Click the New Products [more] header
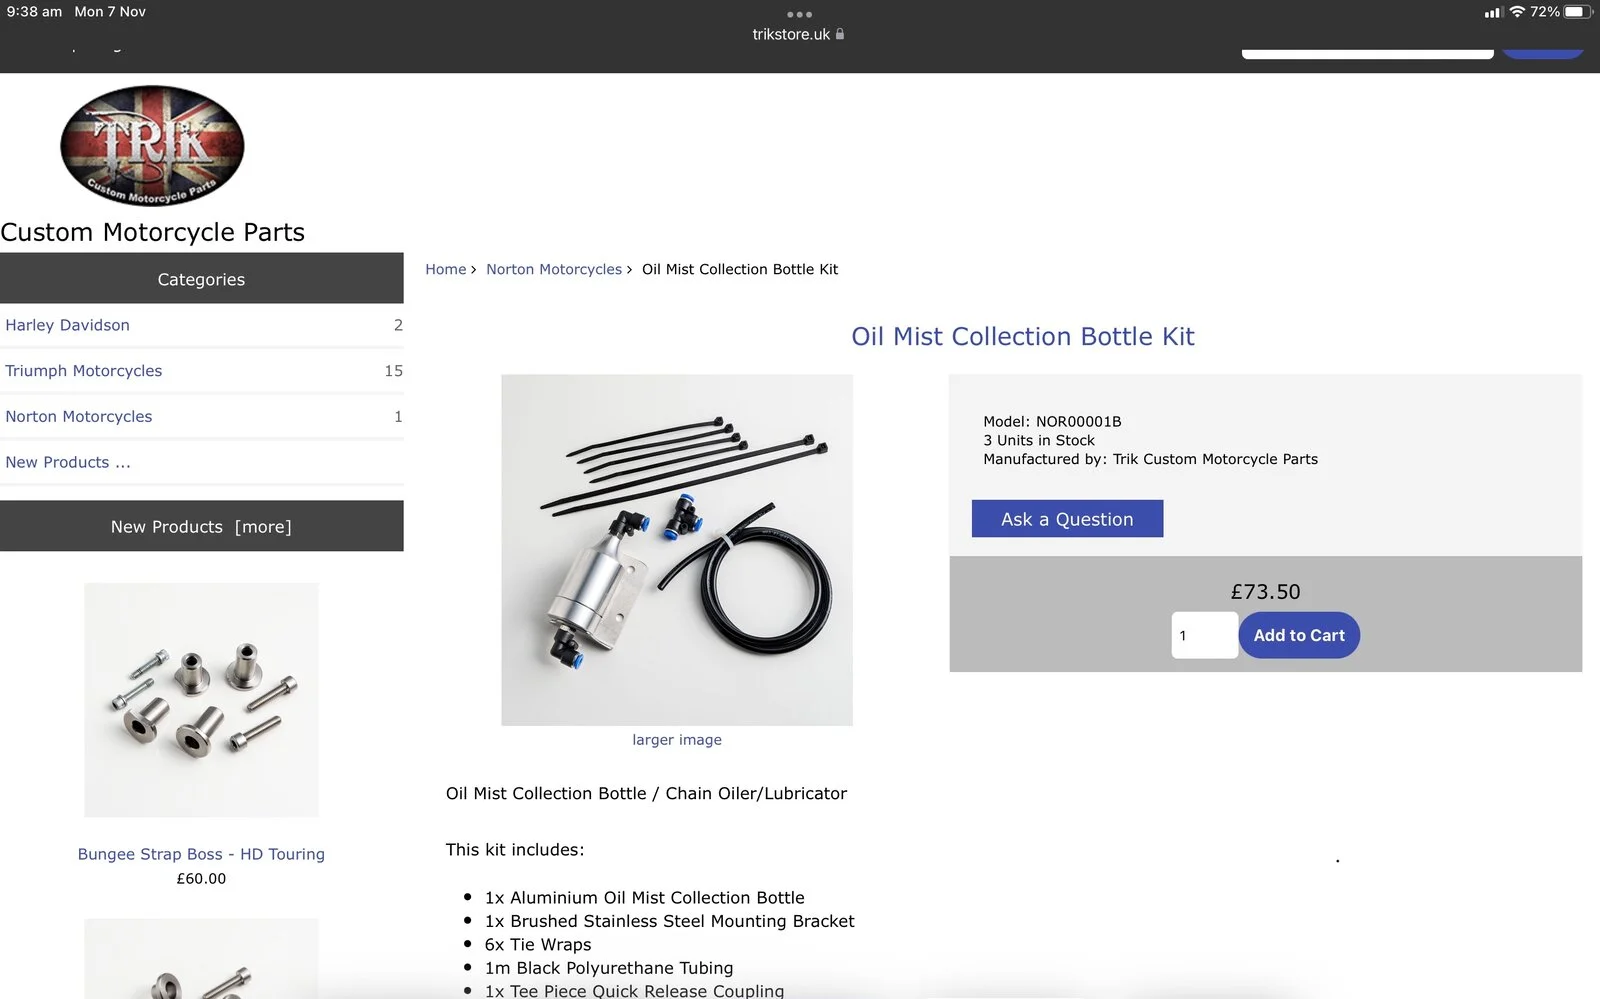This screenshot has width=1600, height=999. 201,527
